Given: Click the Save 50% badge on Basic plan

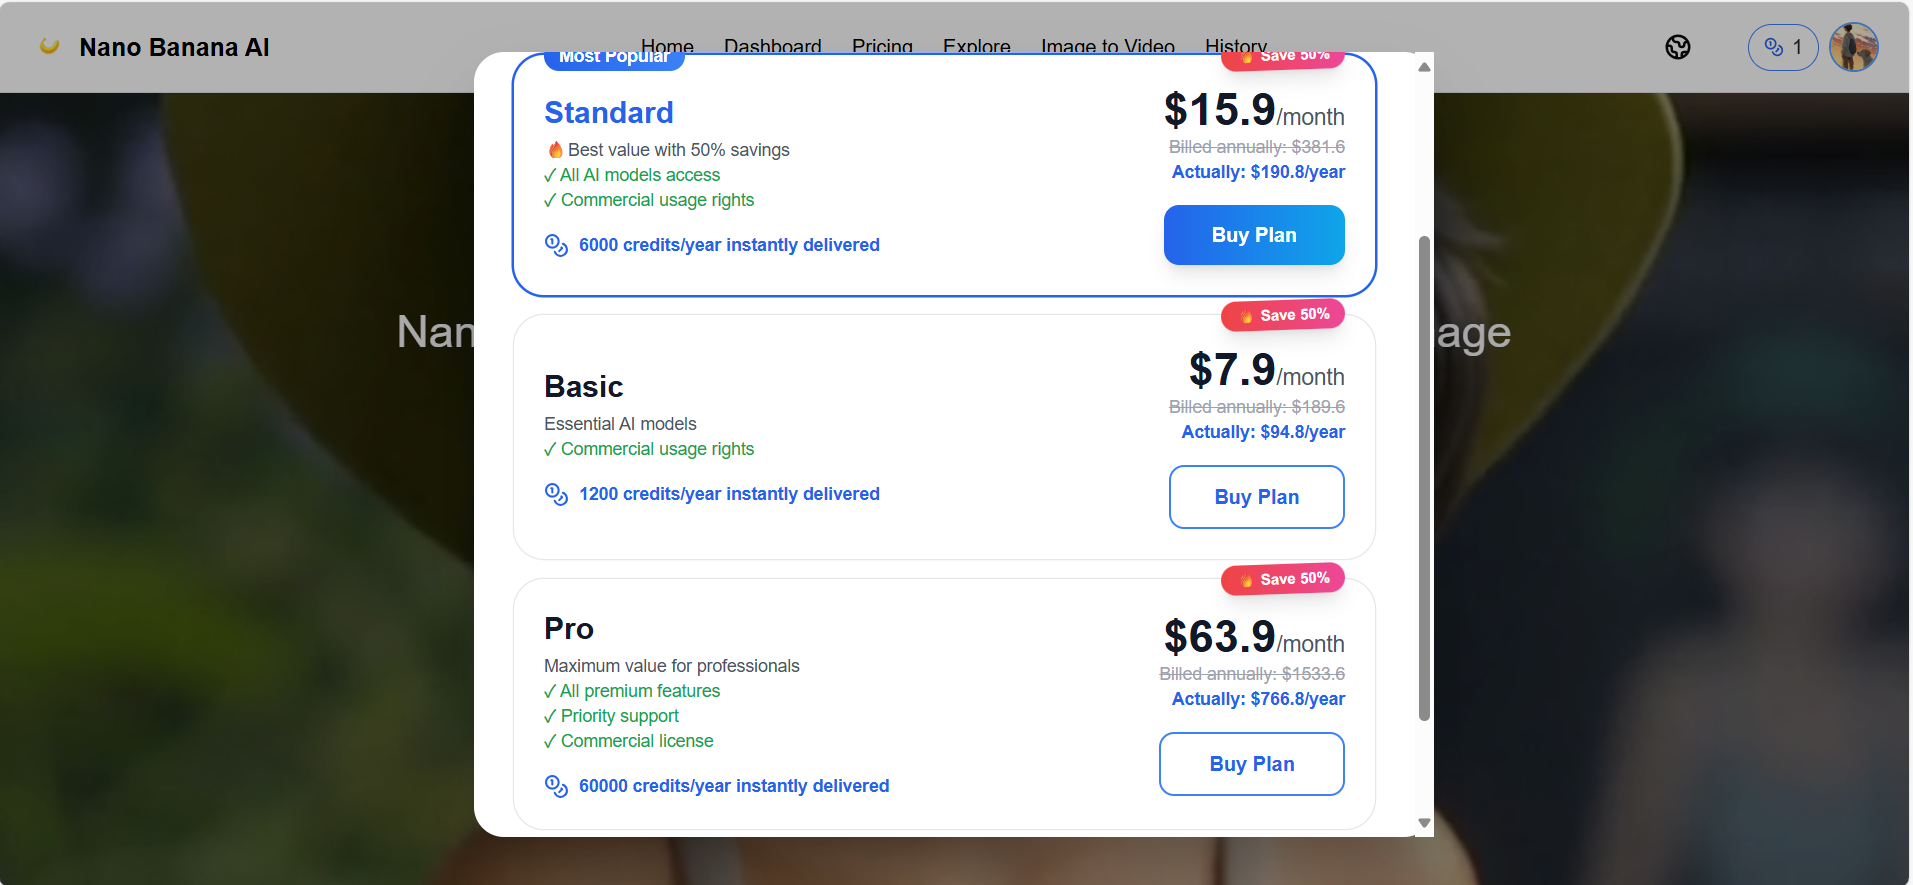Looking at the screenshot, I should (x=1283, y=315).
